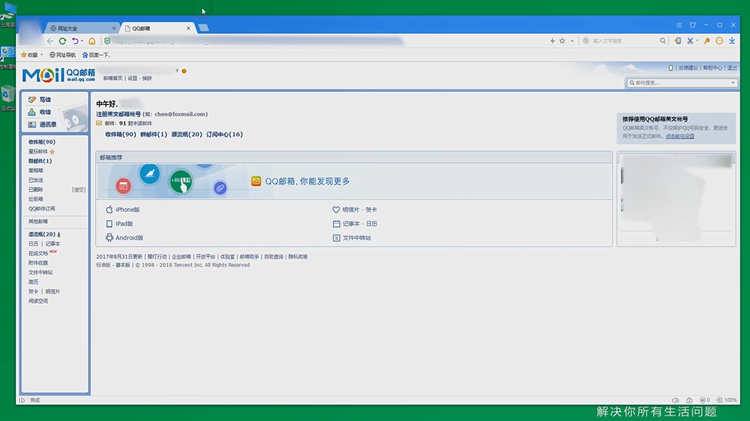The width and height of the screenshot is (750, 421).
Task: Click the 退出 logout link
Action: click(732, 68)
